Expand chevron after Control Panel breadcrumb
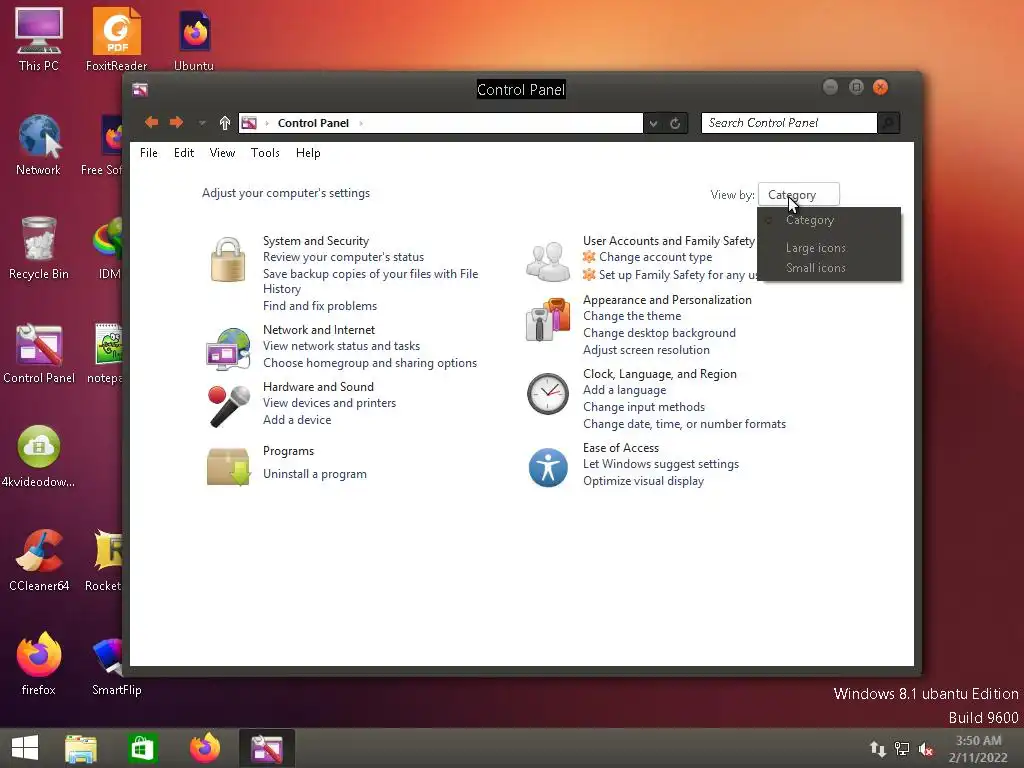Image resolution: width=1024 pixels, height=768 pixels. 361,123
